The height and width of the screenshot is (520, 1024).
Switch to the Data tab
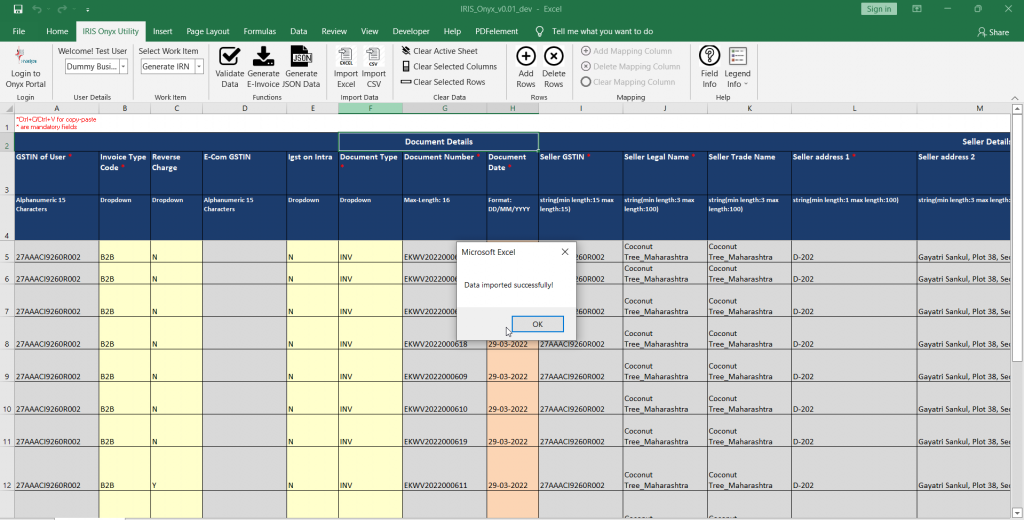pyautogui.click(x=298, y=31)
